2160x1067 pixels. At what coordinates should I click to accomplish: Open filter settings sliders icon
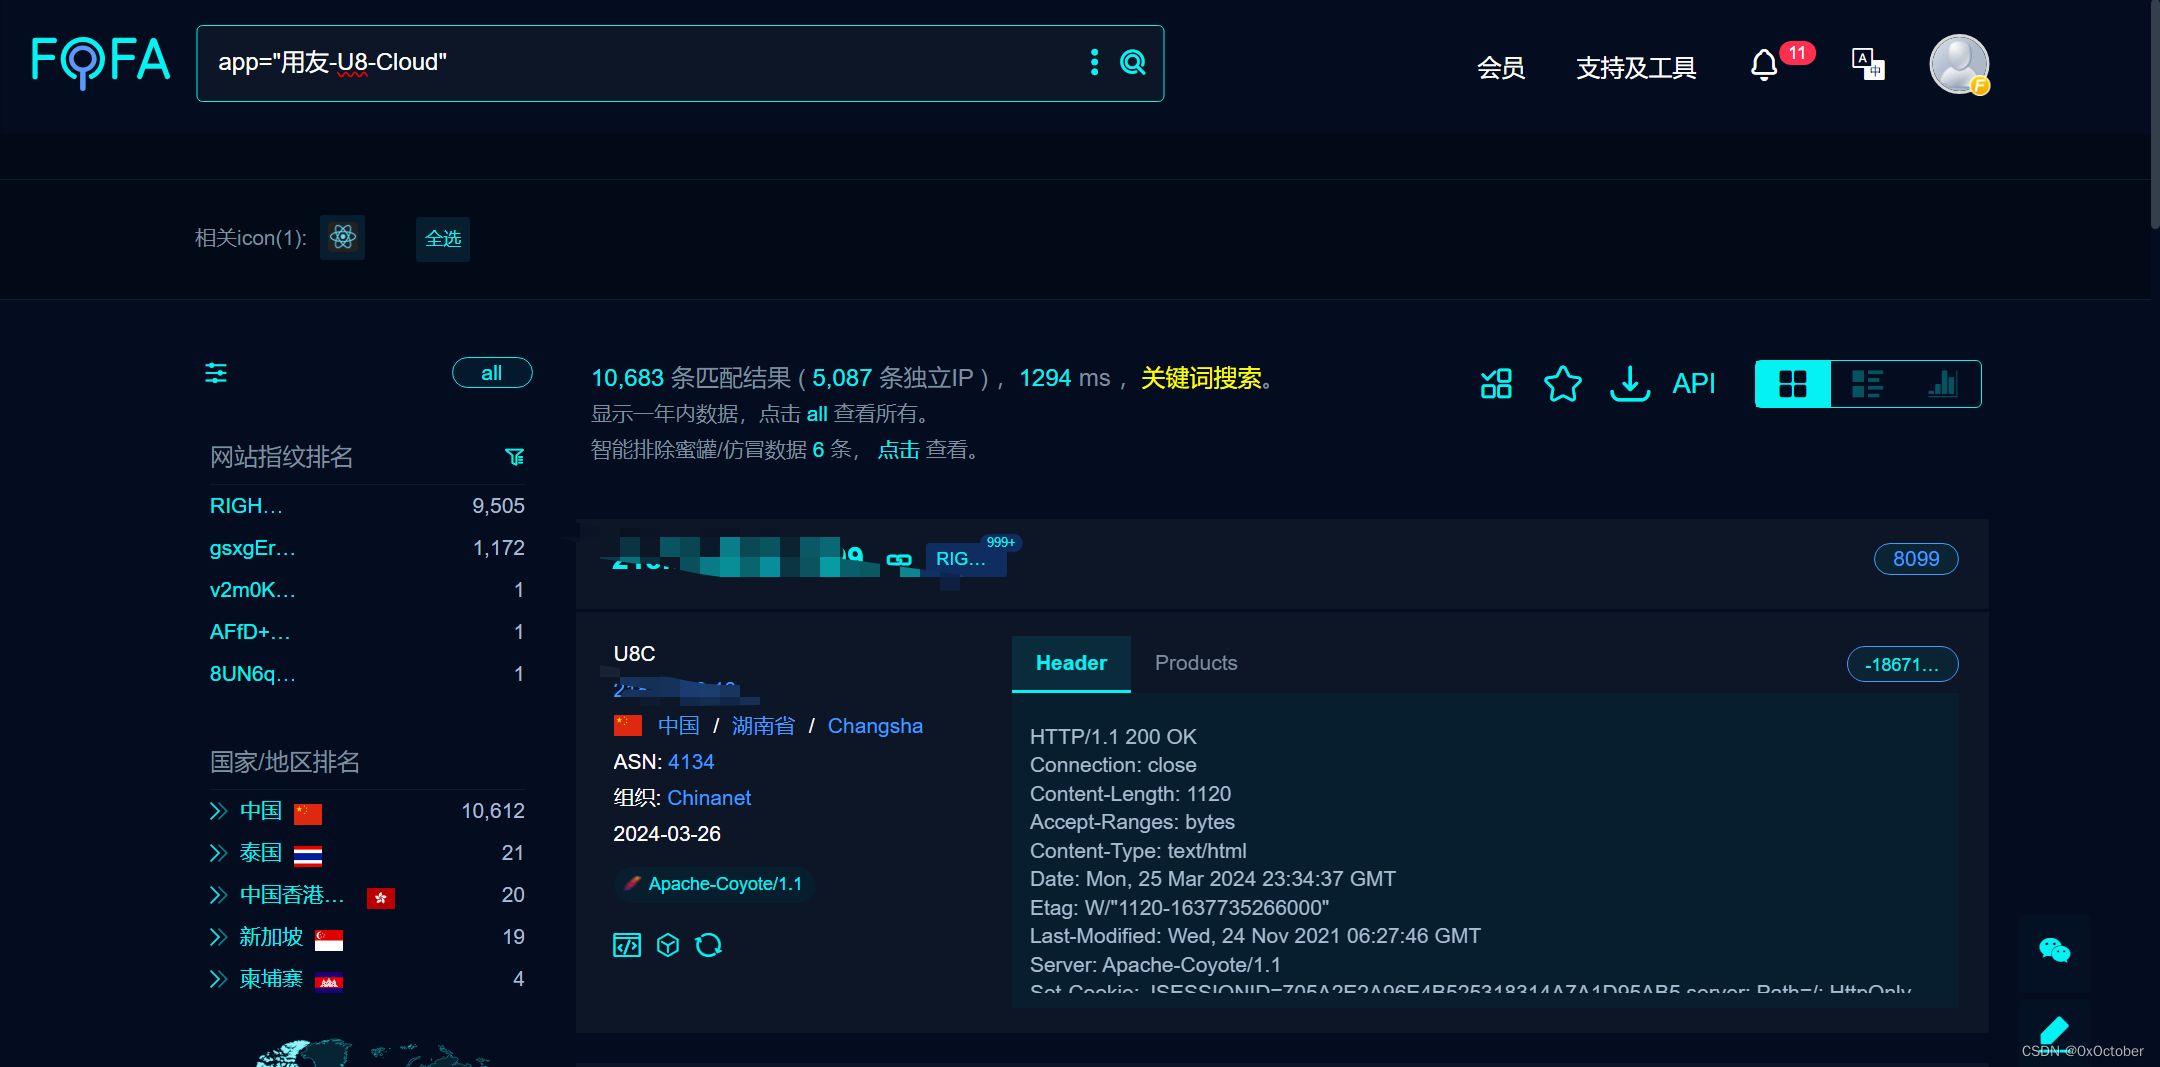click(x=216, y=373)
